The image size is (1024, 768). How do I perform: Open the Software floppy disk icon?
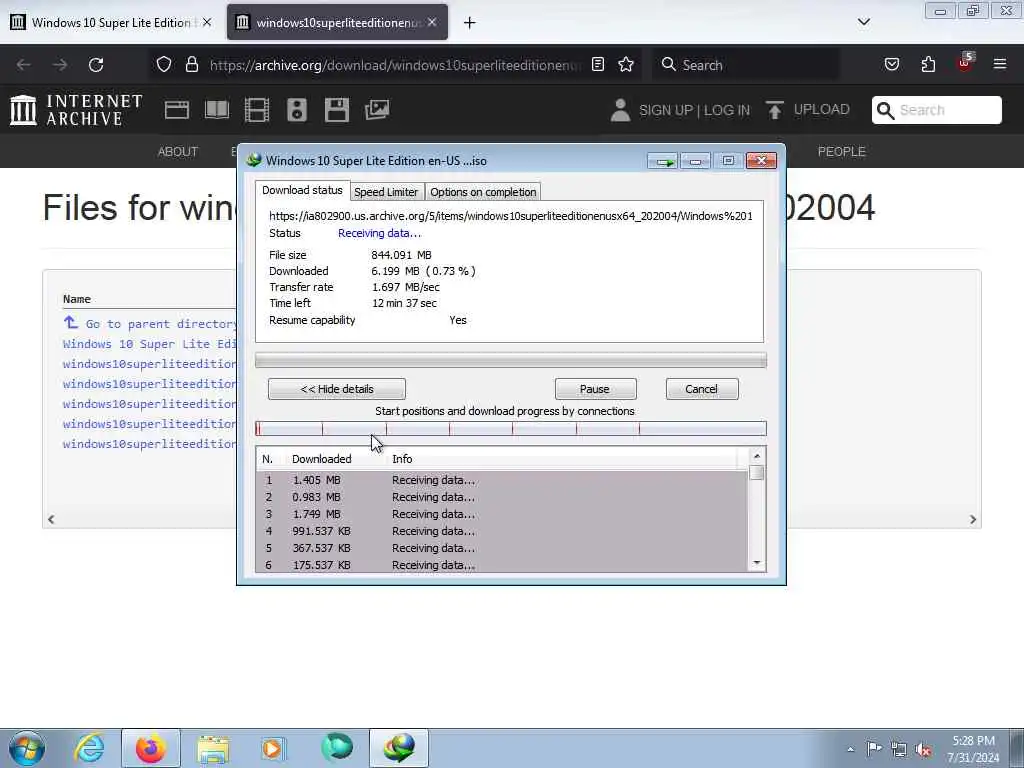[337, 110]
